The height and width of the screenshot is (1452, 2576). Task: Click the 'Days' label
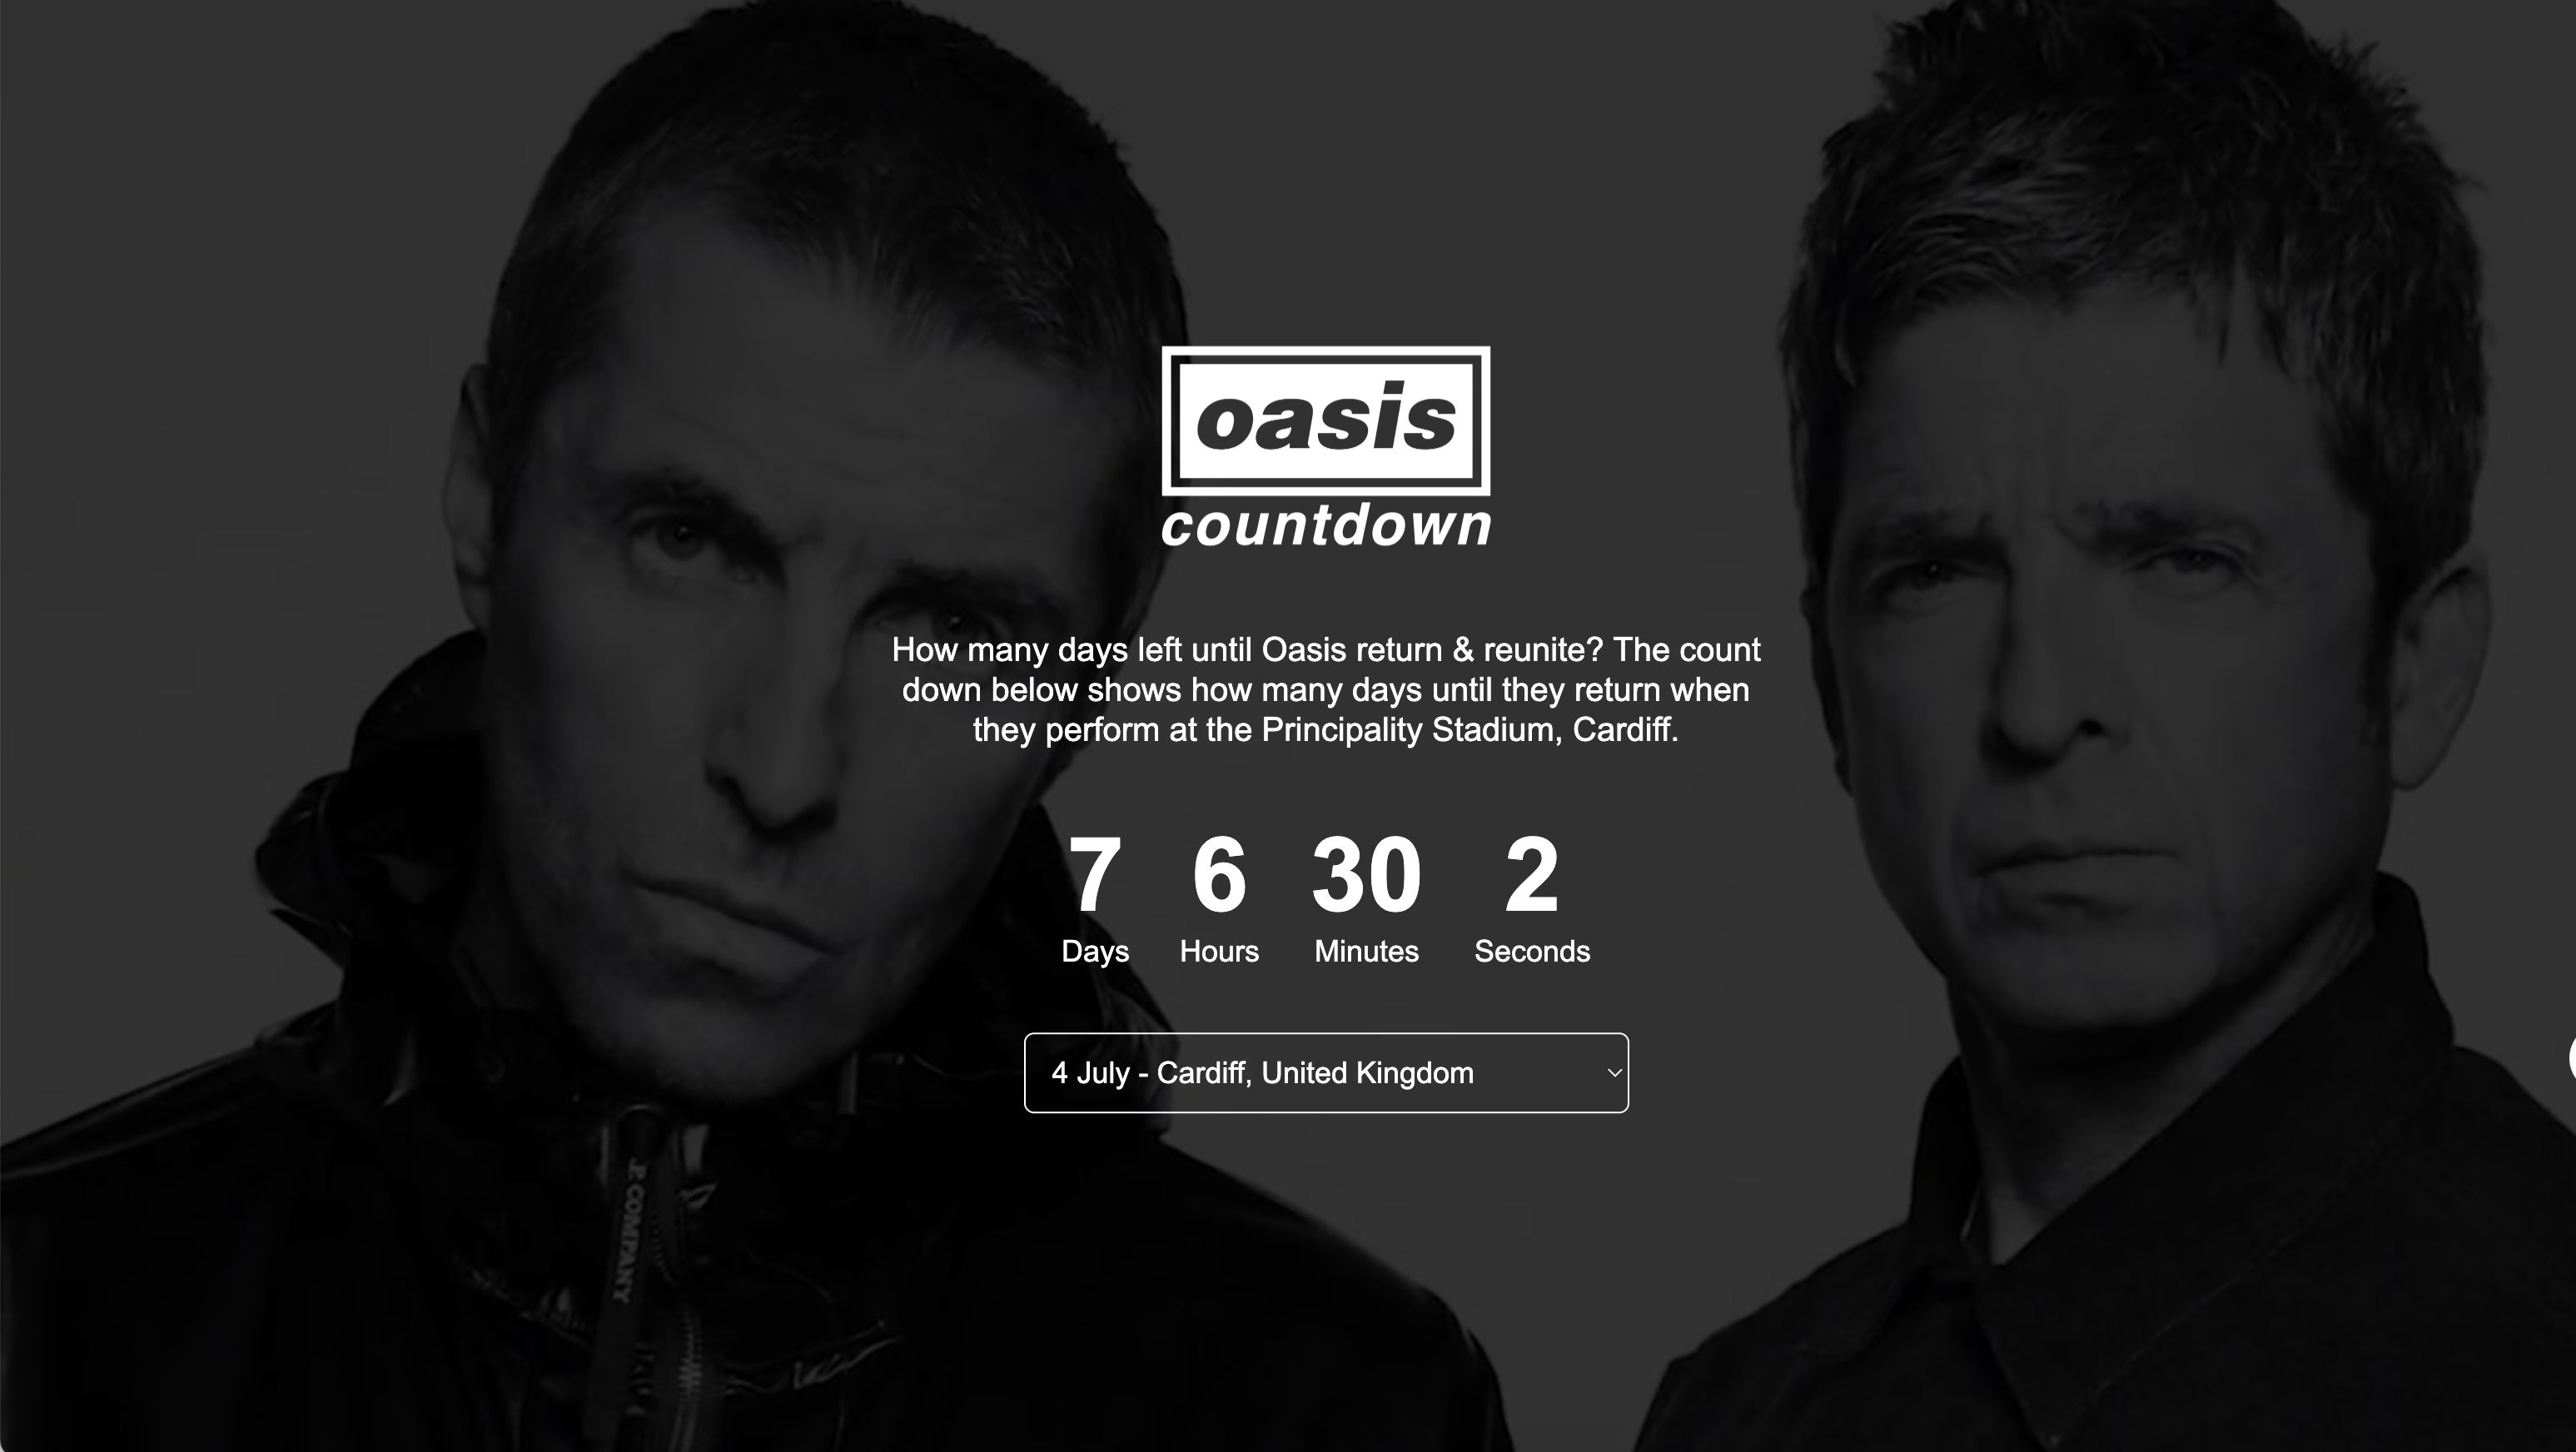coord(1095,951)
